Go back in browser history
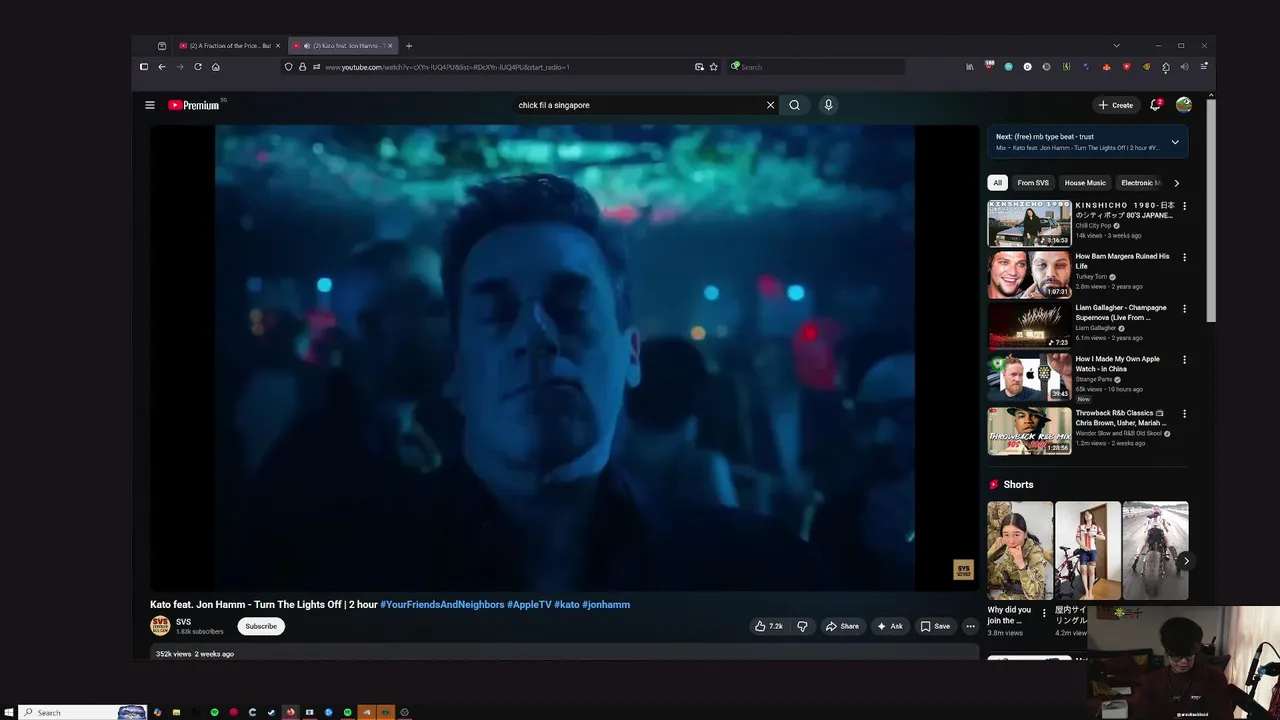1280x720 pixels. pyautogui.click(x=162, y=67)
